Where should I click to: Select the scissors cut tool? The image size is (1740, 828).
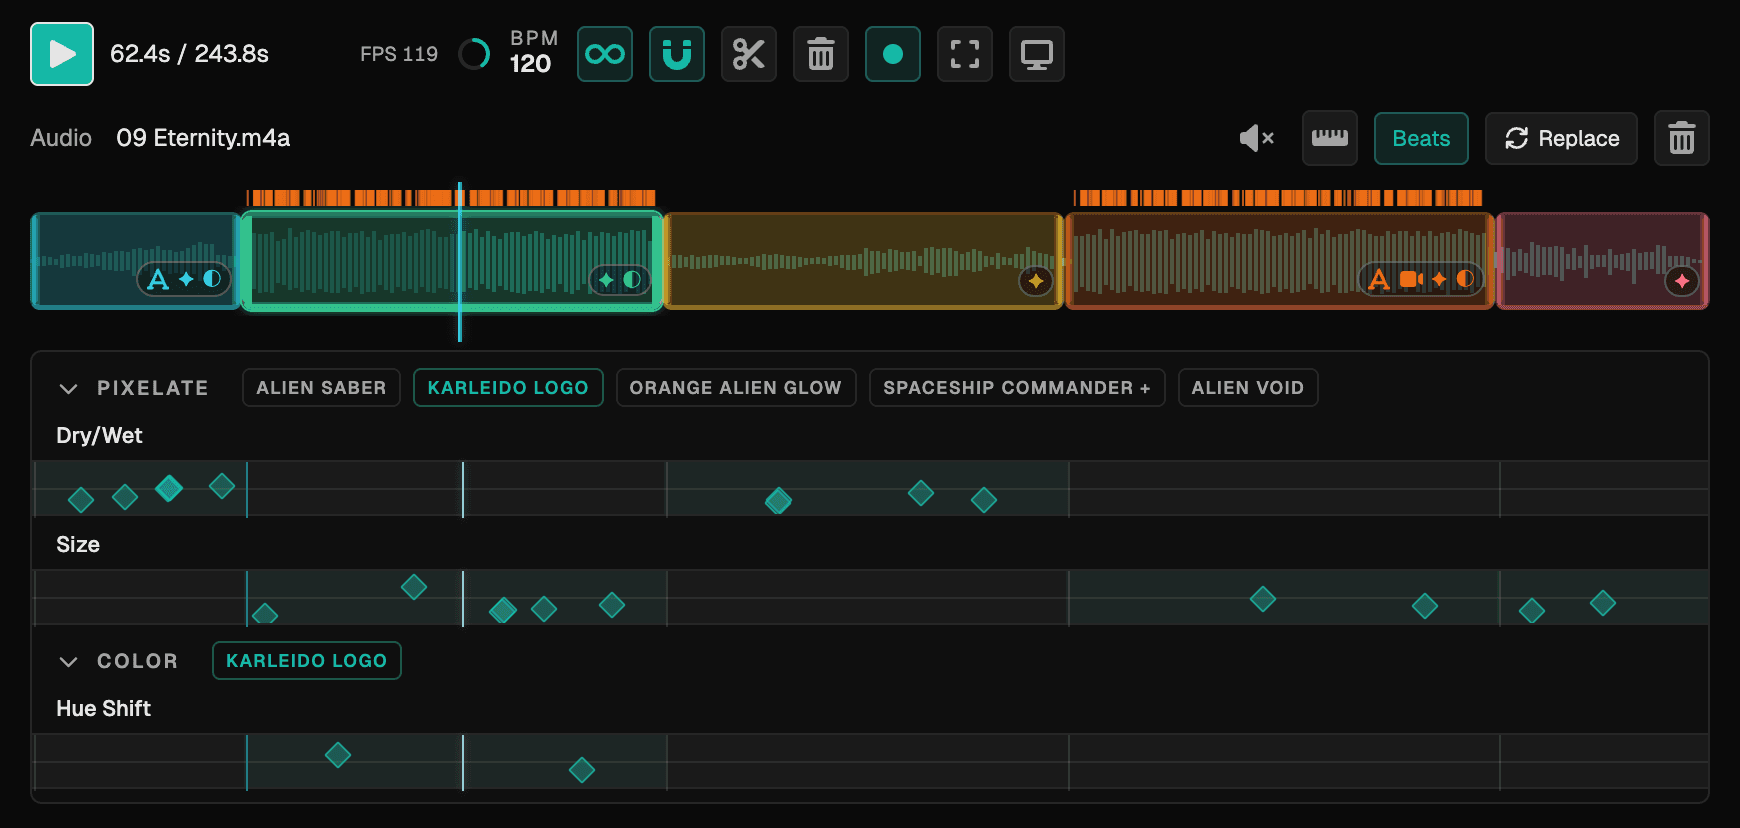pos(749,54)
